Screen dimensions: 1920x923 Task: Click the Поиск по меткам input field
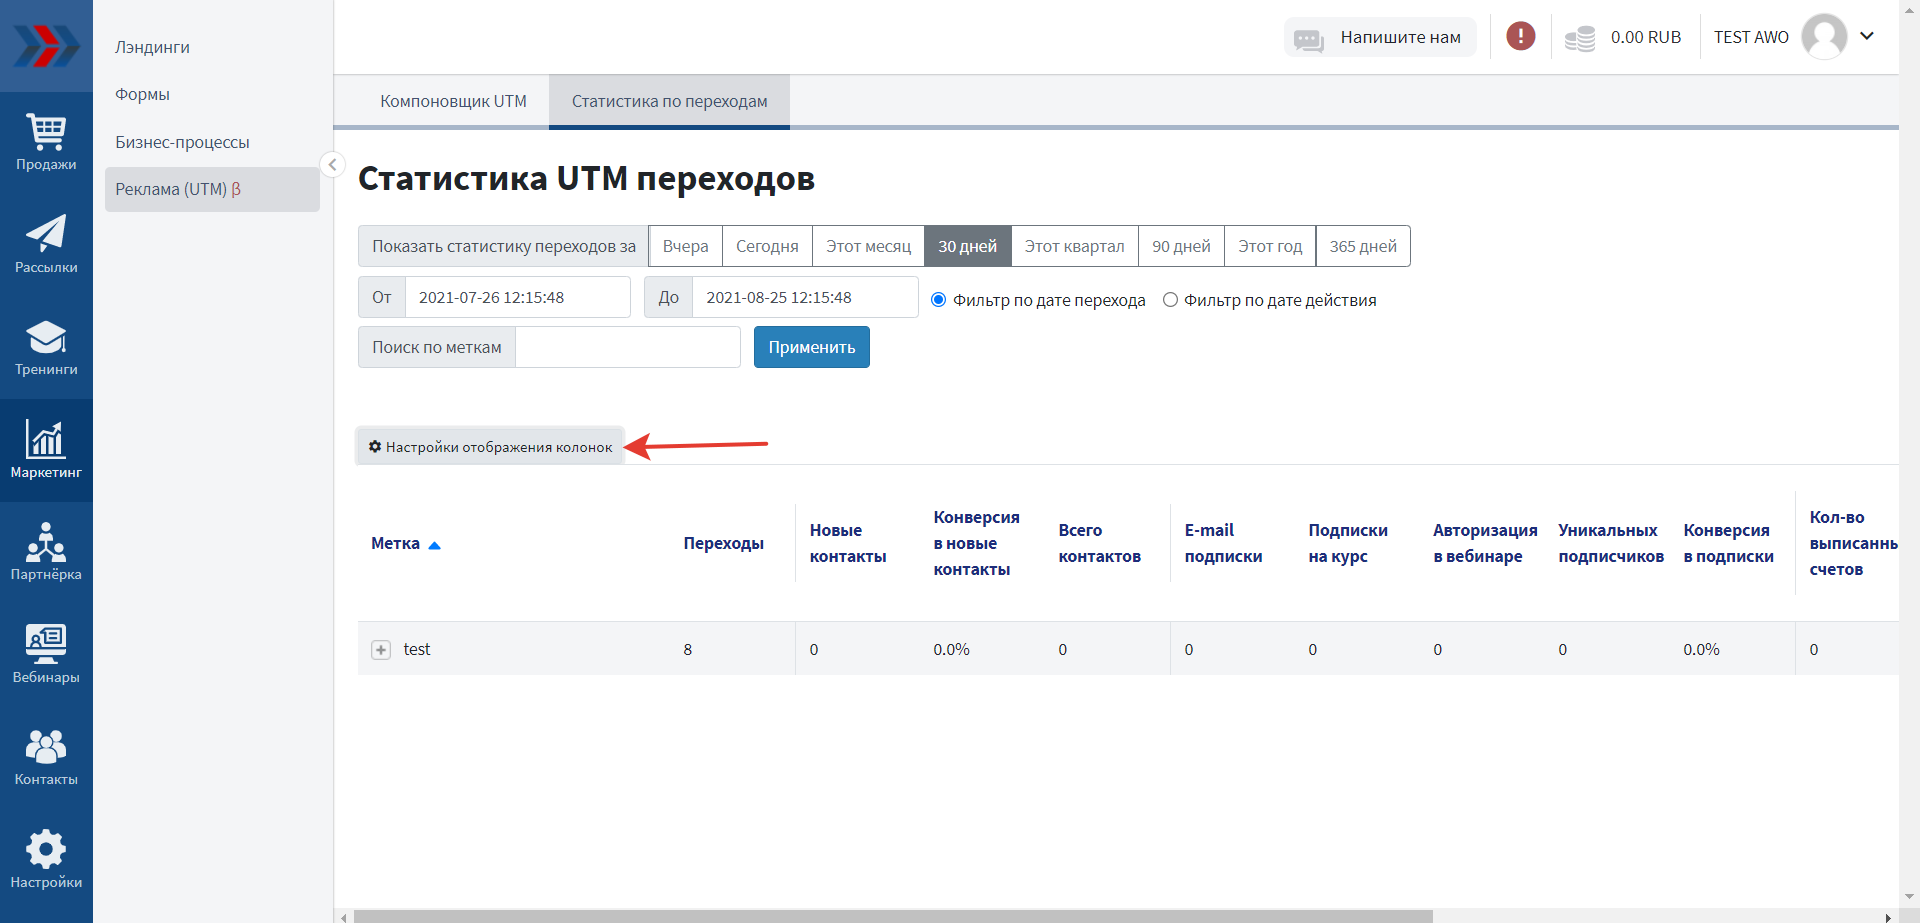pos(627,347)
